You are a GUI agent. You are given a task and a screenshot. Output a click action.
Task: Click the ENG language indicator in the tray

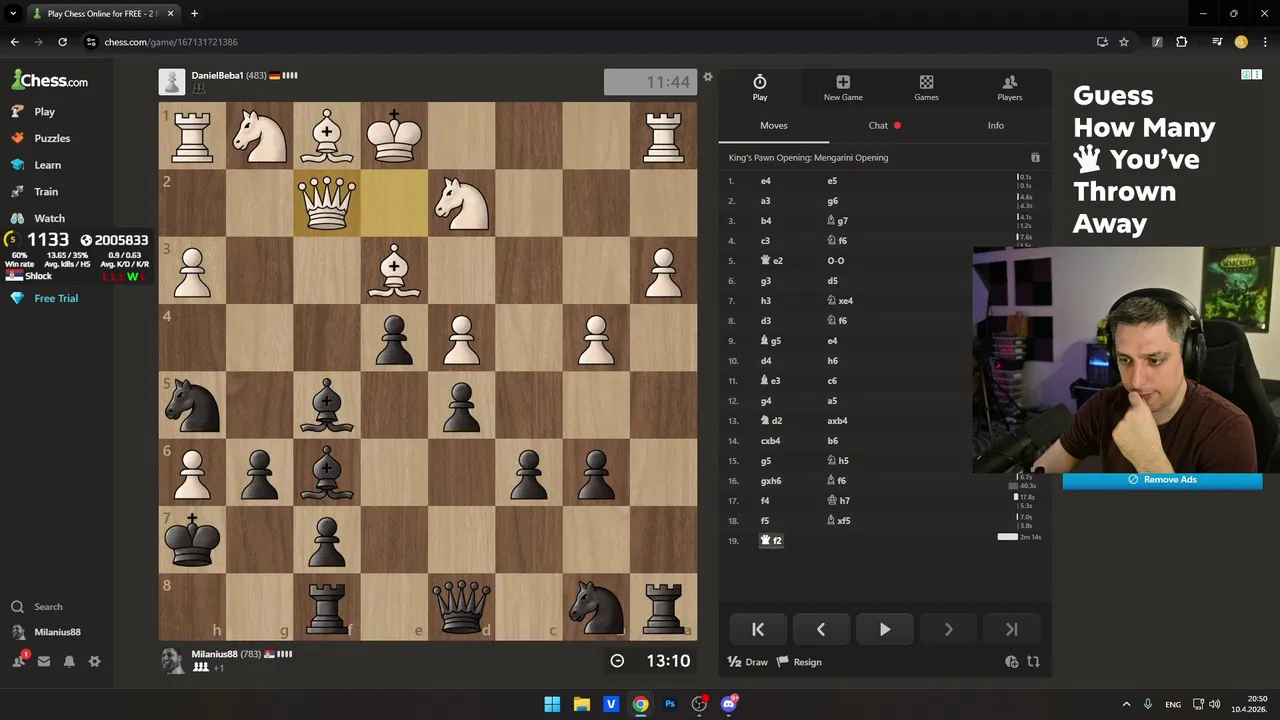tap(1172, 704)
